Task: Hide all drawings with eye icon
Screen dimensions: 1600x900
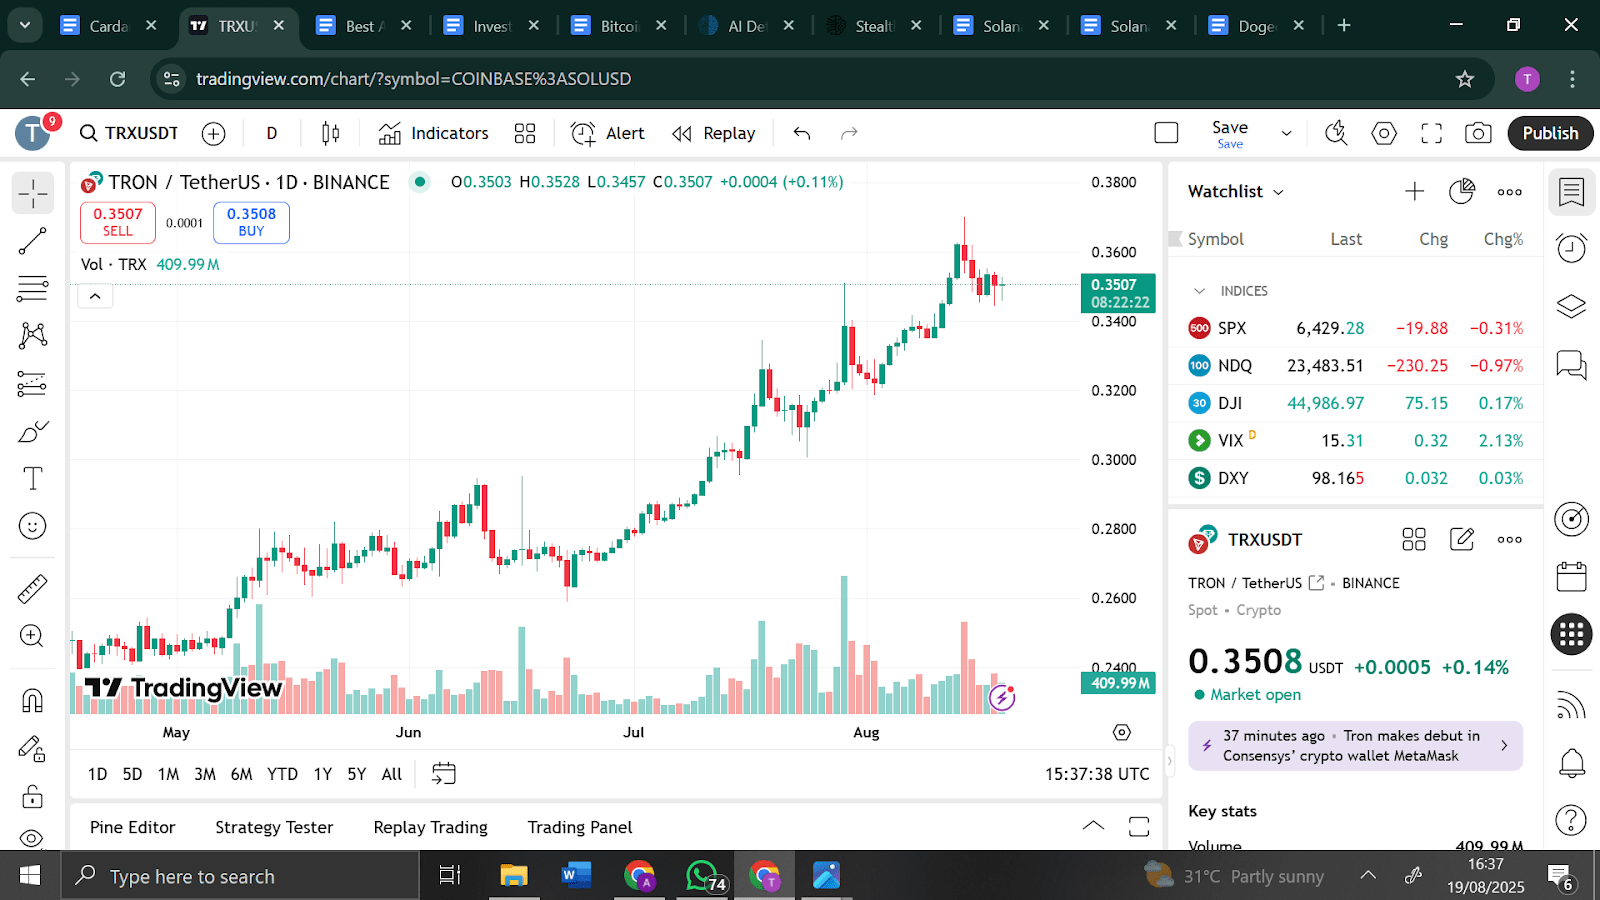Action: 33,838
